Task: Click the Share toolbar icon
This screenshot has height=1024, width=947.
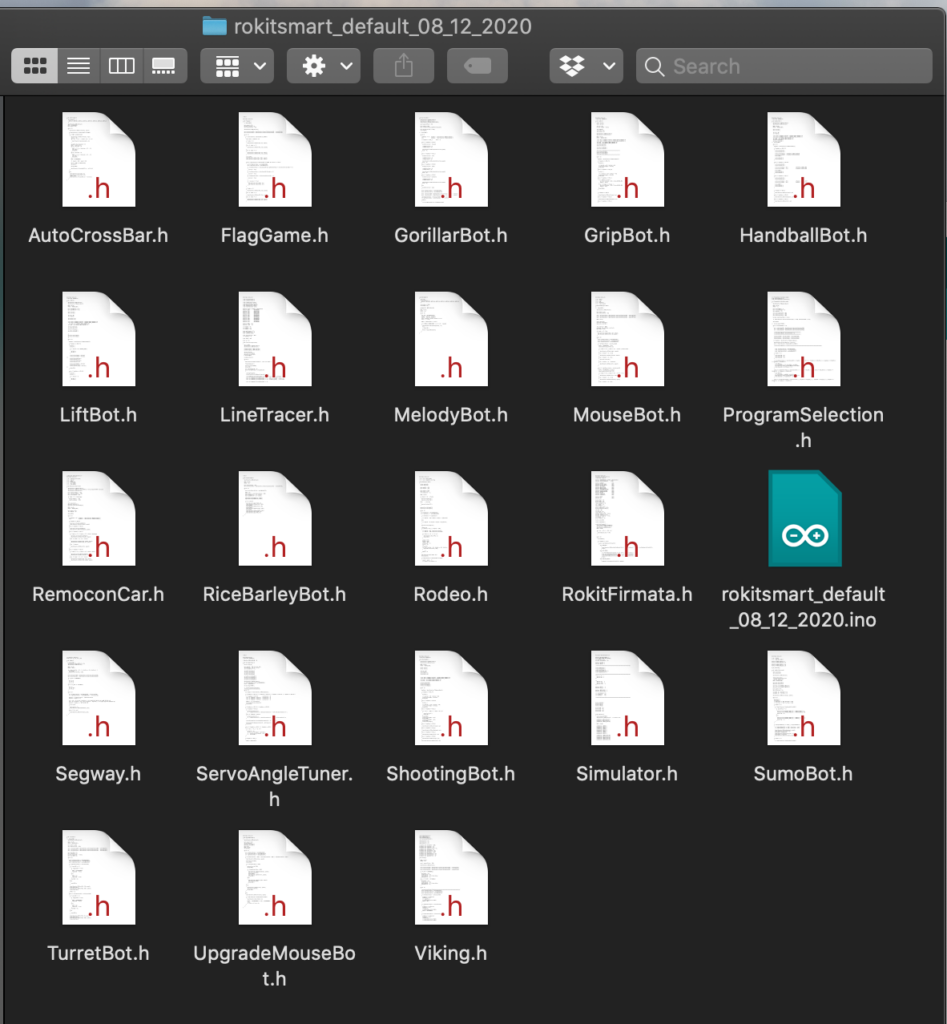Action: click(403, 66)
